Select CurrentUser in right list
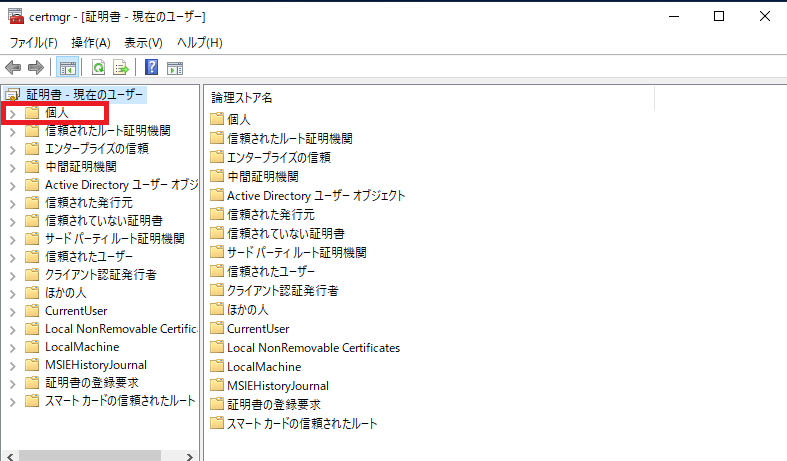Screen dimensions: 787x461 click(x=258, y=329)
